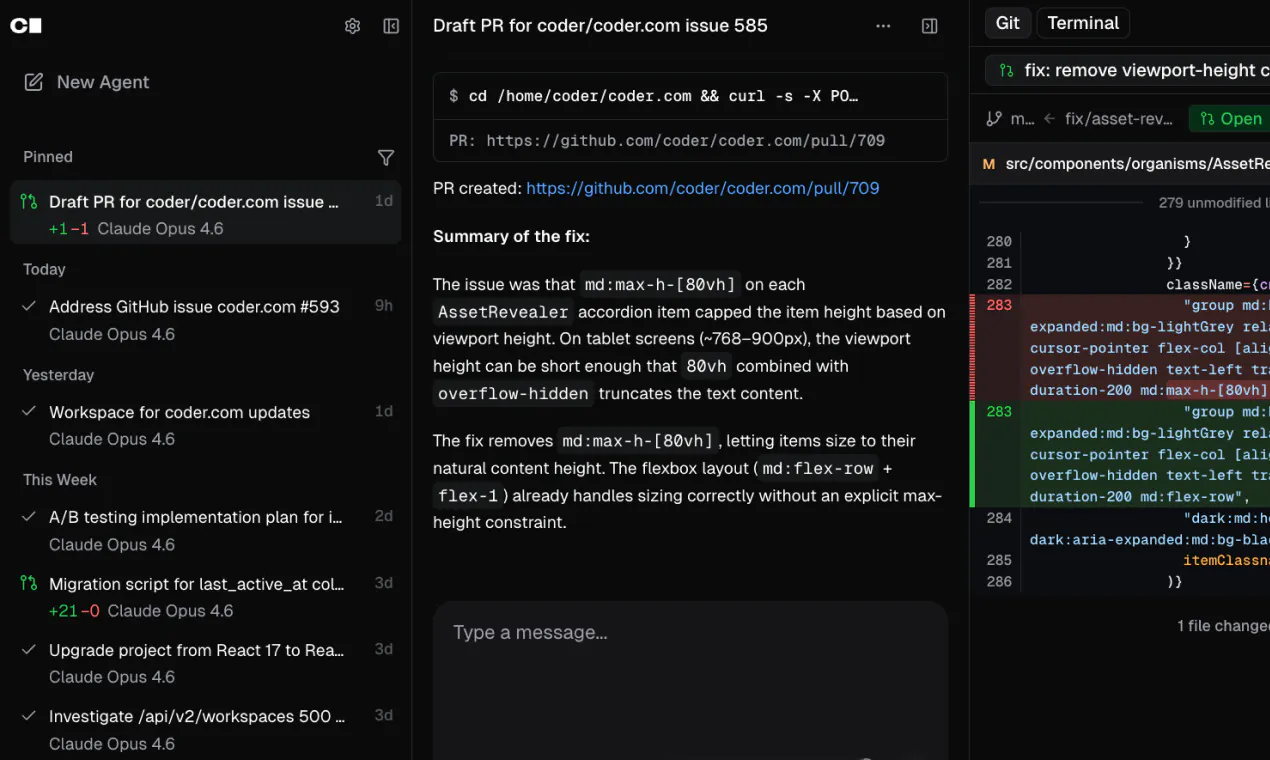Click the New Agent compose icon

point(34,82)
